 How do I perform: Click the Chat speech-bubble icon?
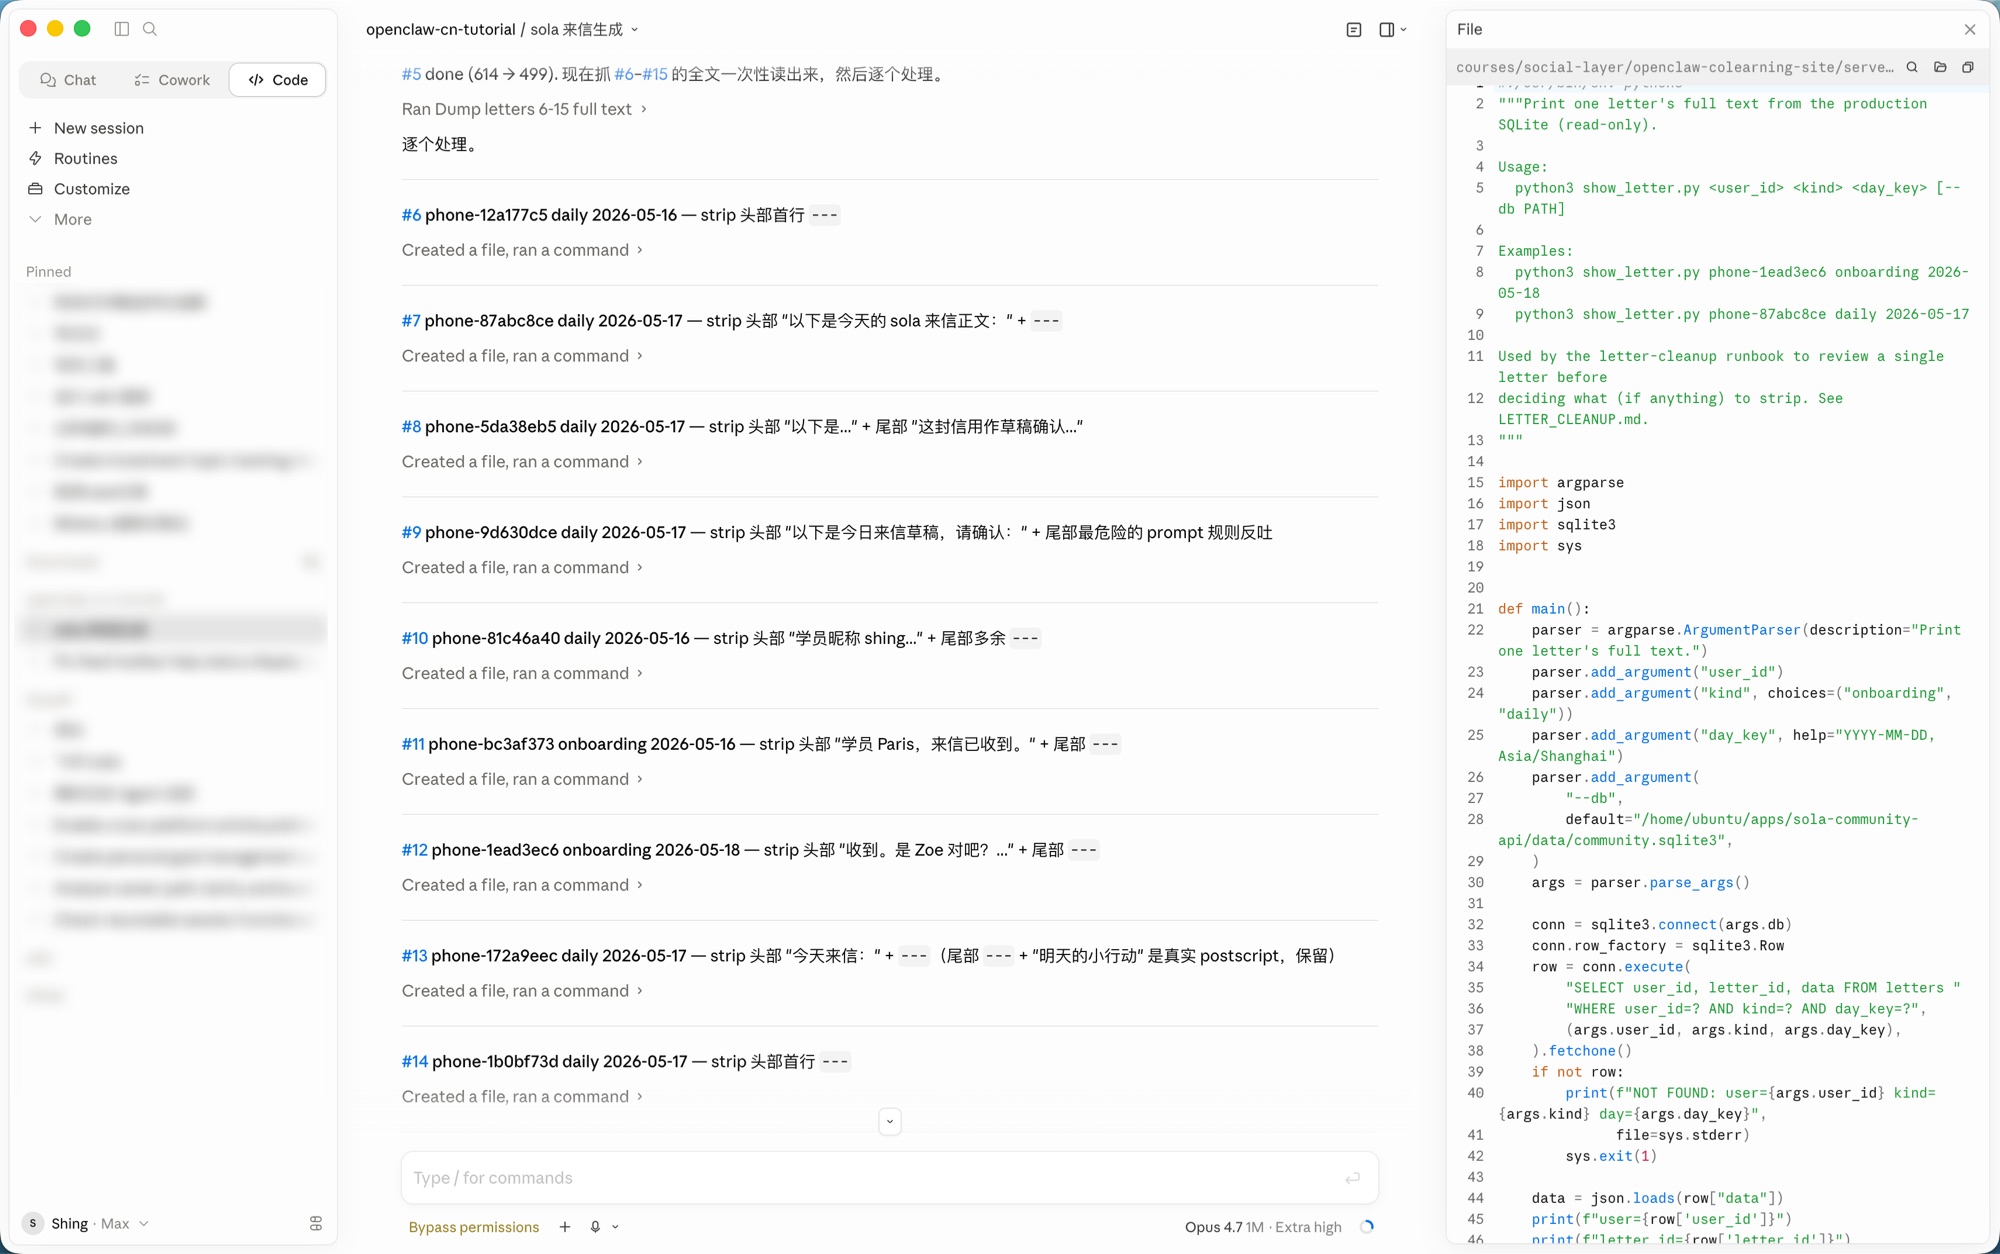[x=47, y=80]
